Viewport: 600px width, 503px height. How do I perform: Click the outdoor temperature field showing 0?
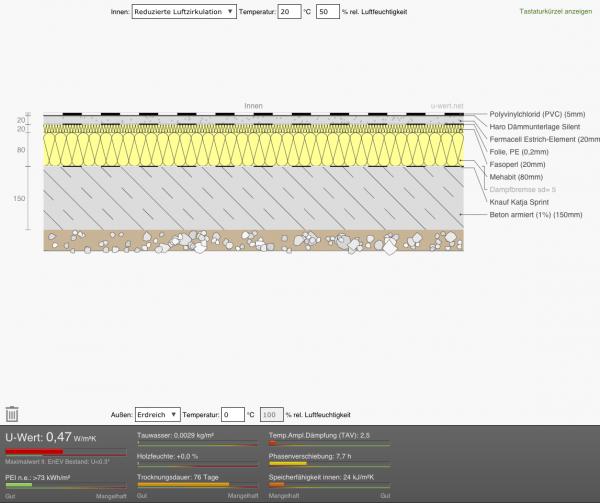coord(233,413)
